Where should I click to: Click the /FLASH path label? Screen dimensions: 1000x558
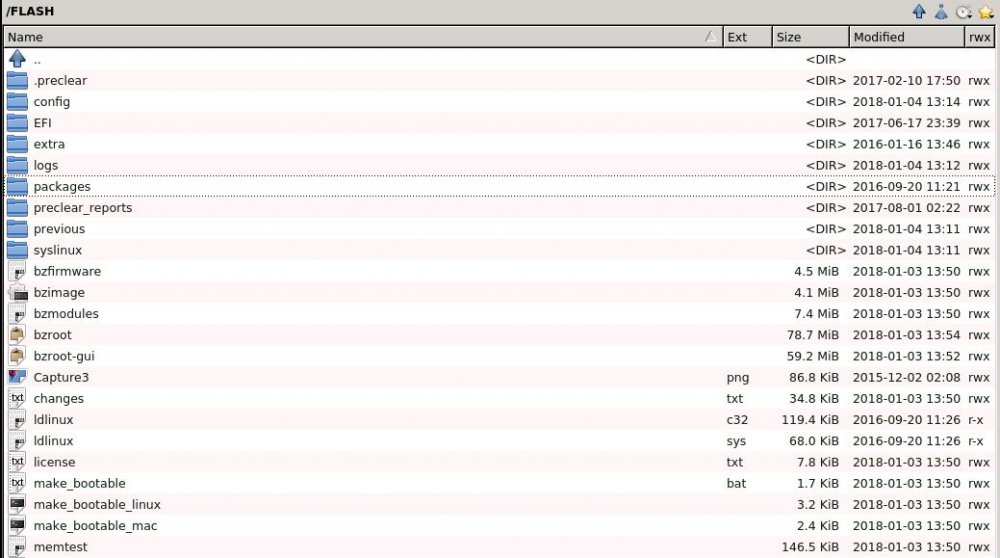pos(30,11)
